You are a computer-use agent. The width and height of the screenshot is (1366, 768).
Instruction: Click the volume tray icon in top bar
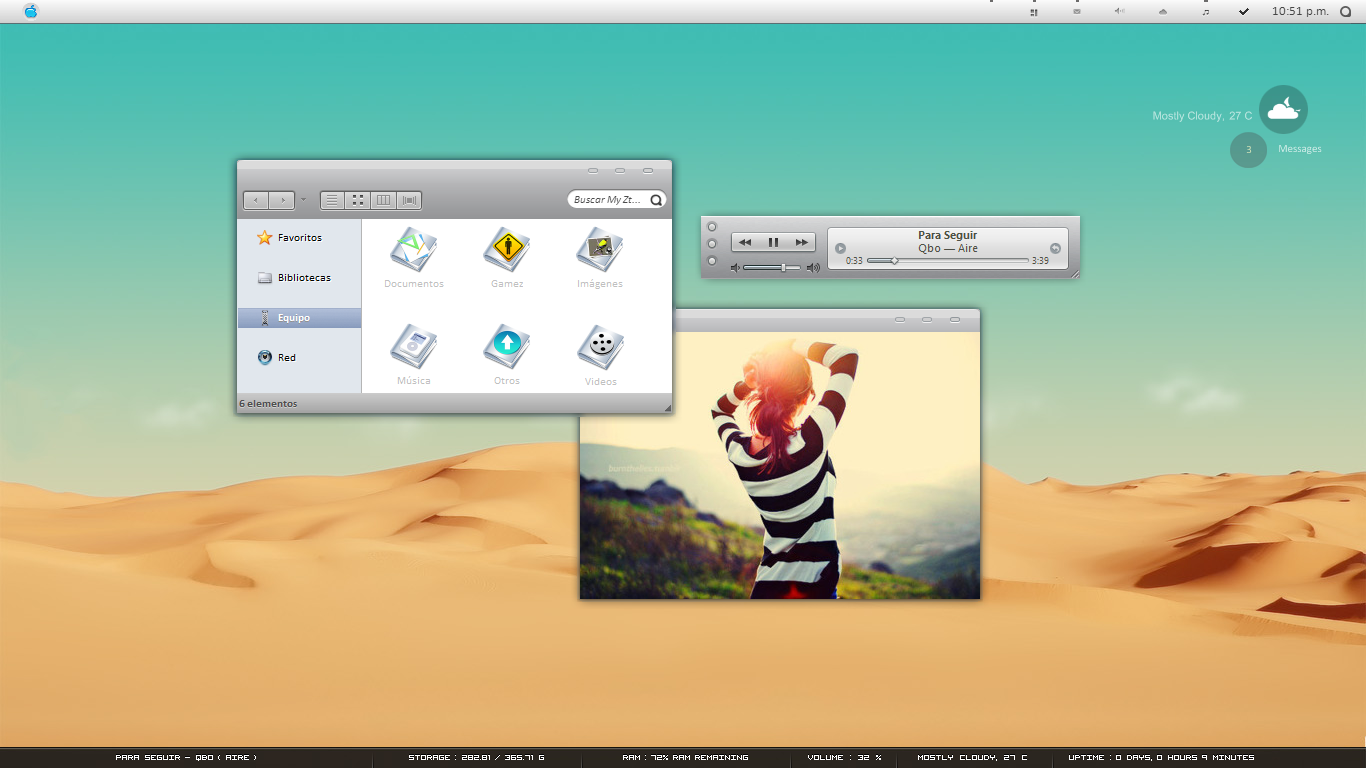coord(1120,12)
